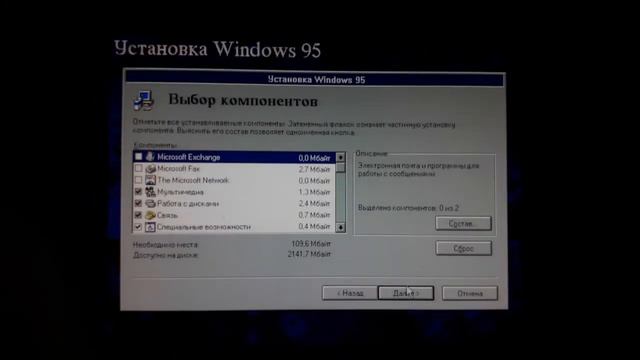Click the 1,3 Мбайт size value
This screenshot has width=640, height=360.
314,192
